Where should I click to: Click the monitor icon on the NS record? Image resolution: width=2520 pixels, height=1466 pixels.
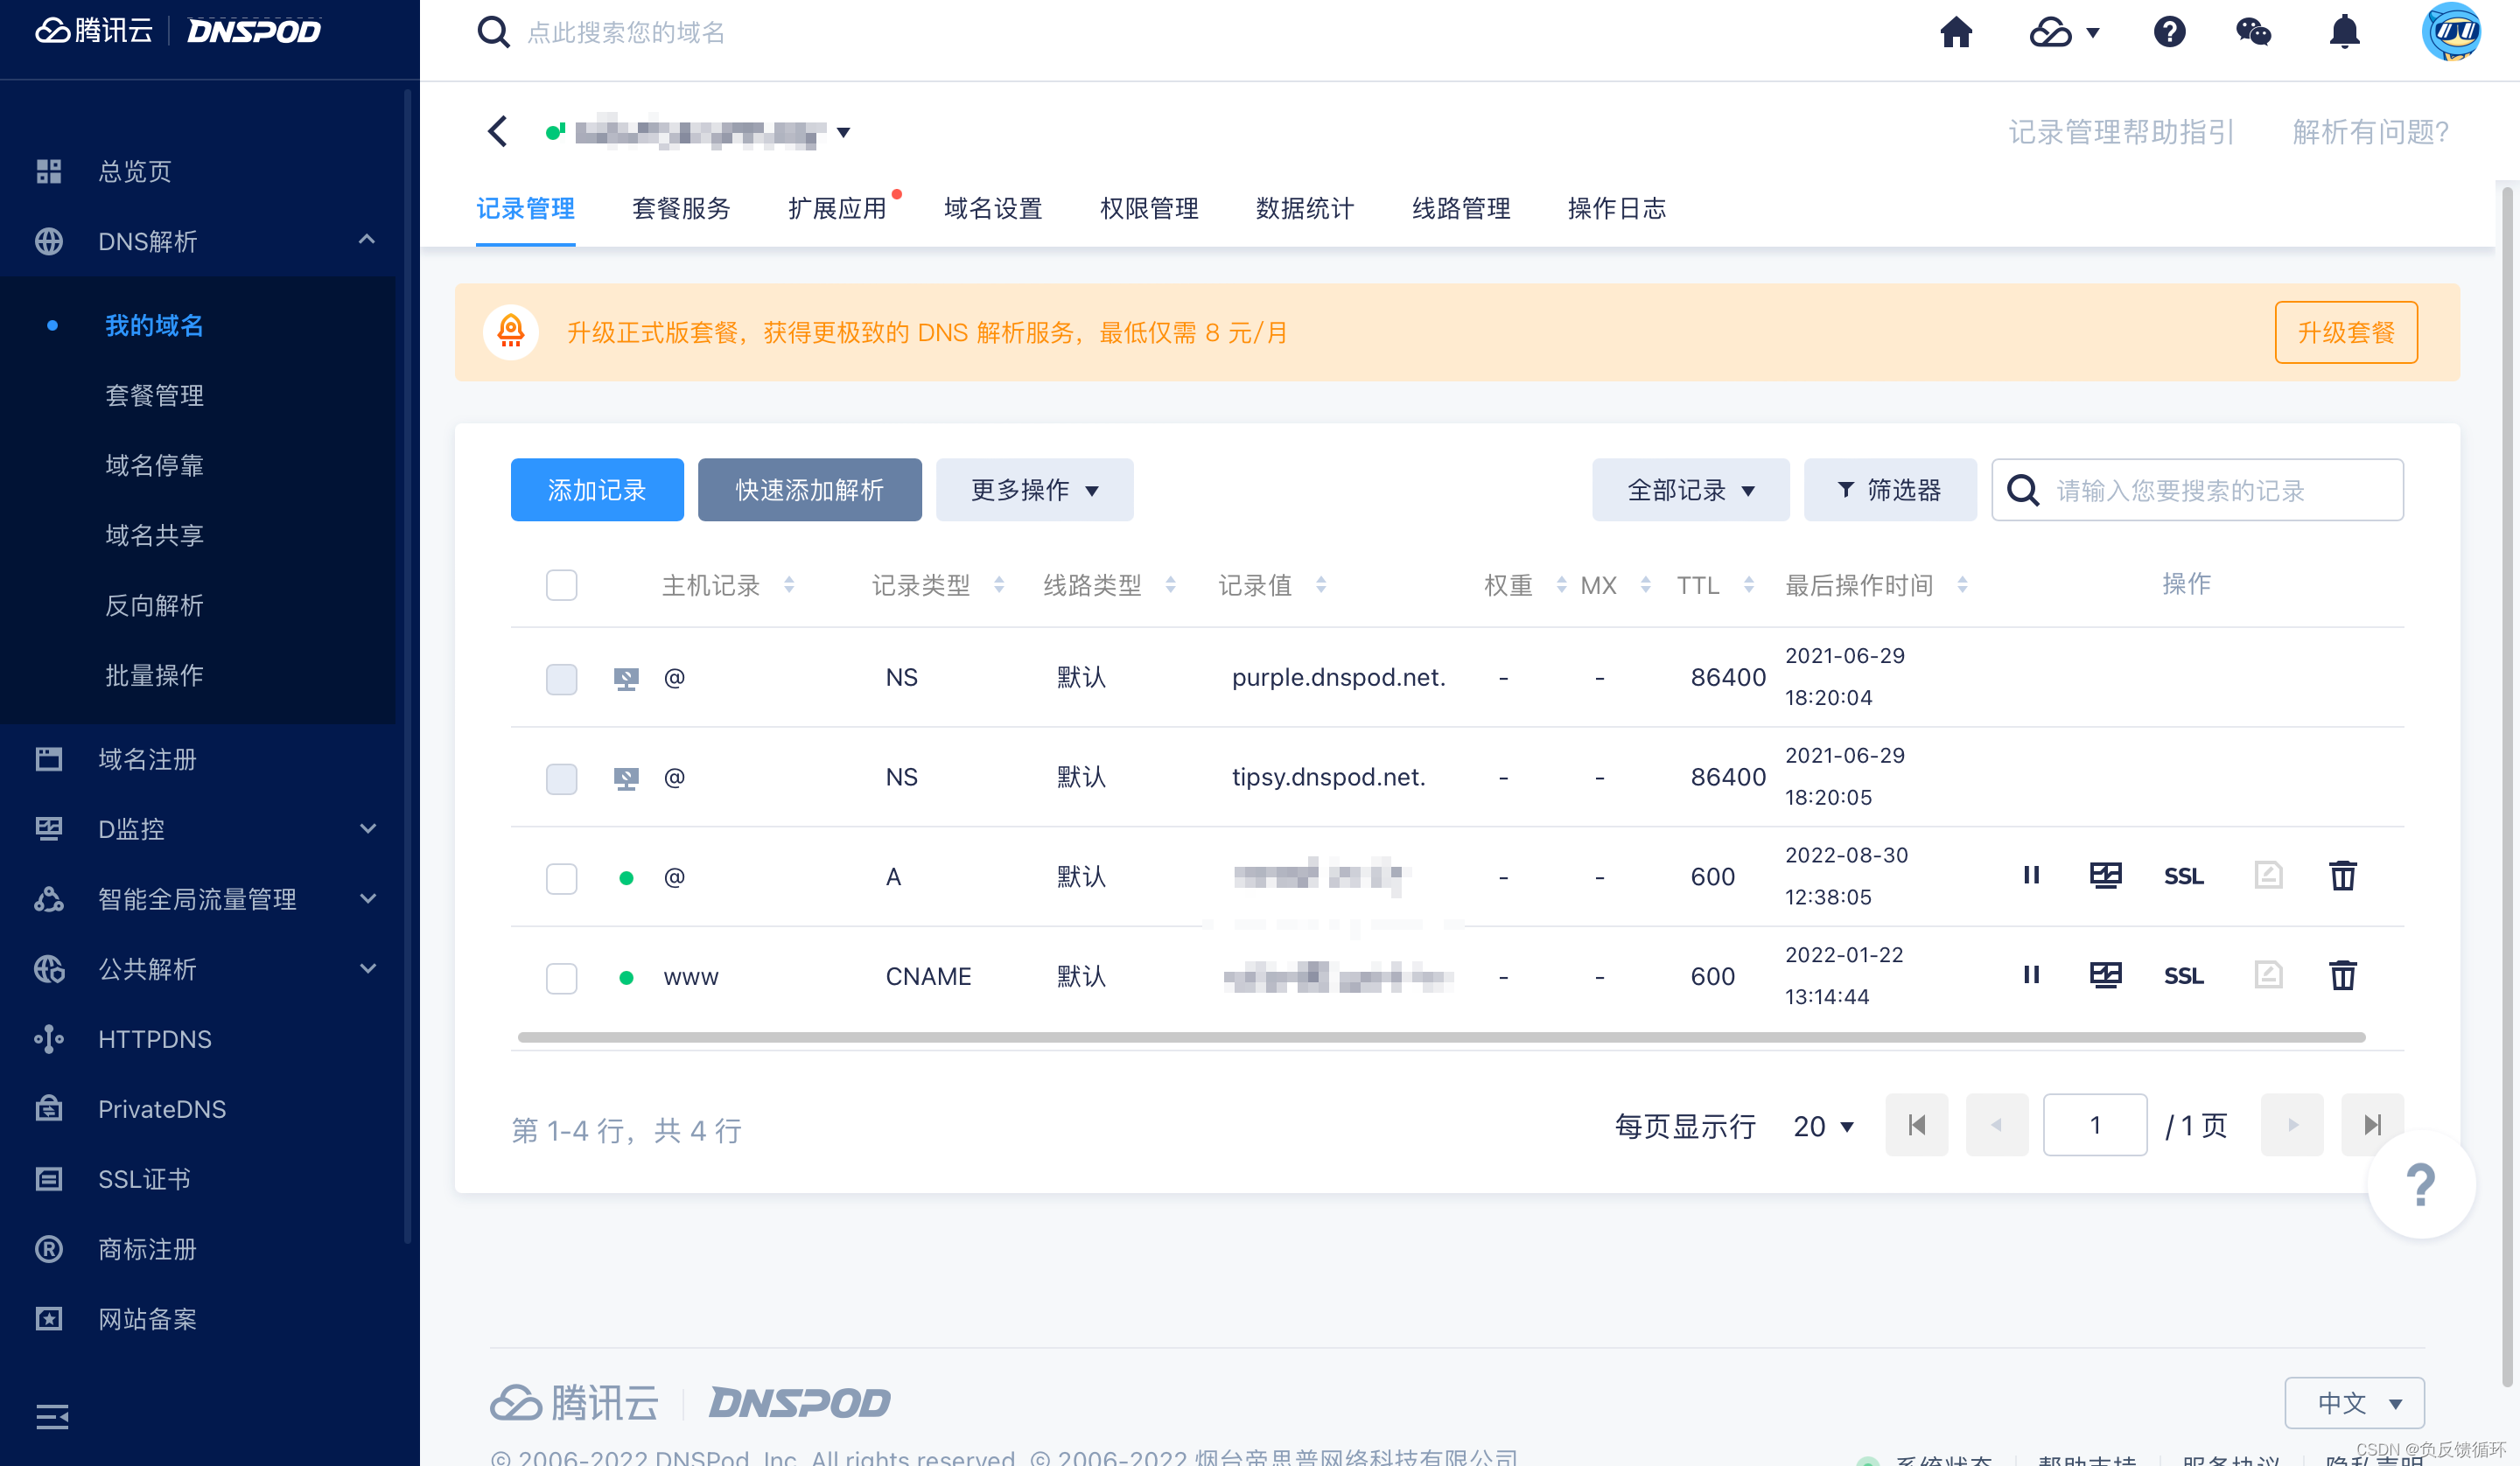[x=626, y=678]
